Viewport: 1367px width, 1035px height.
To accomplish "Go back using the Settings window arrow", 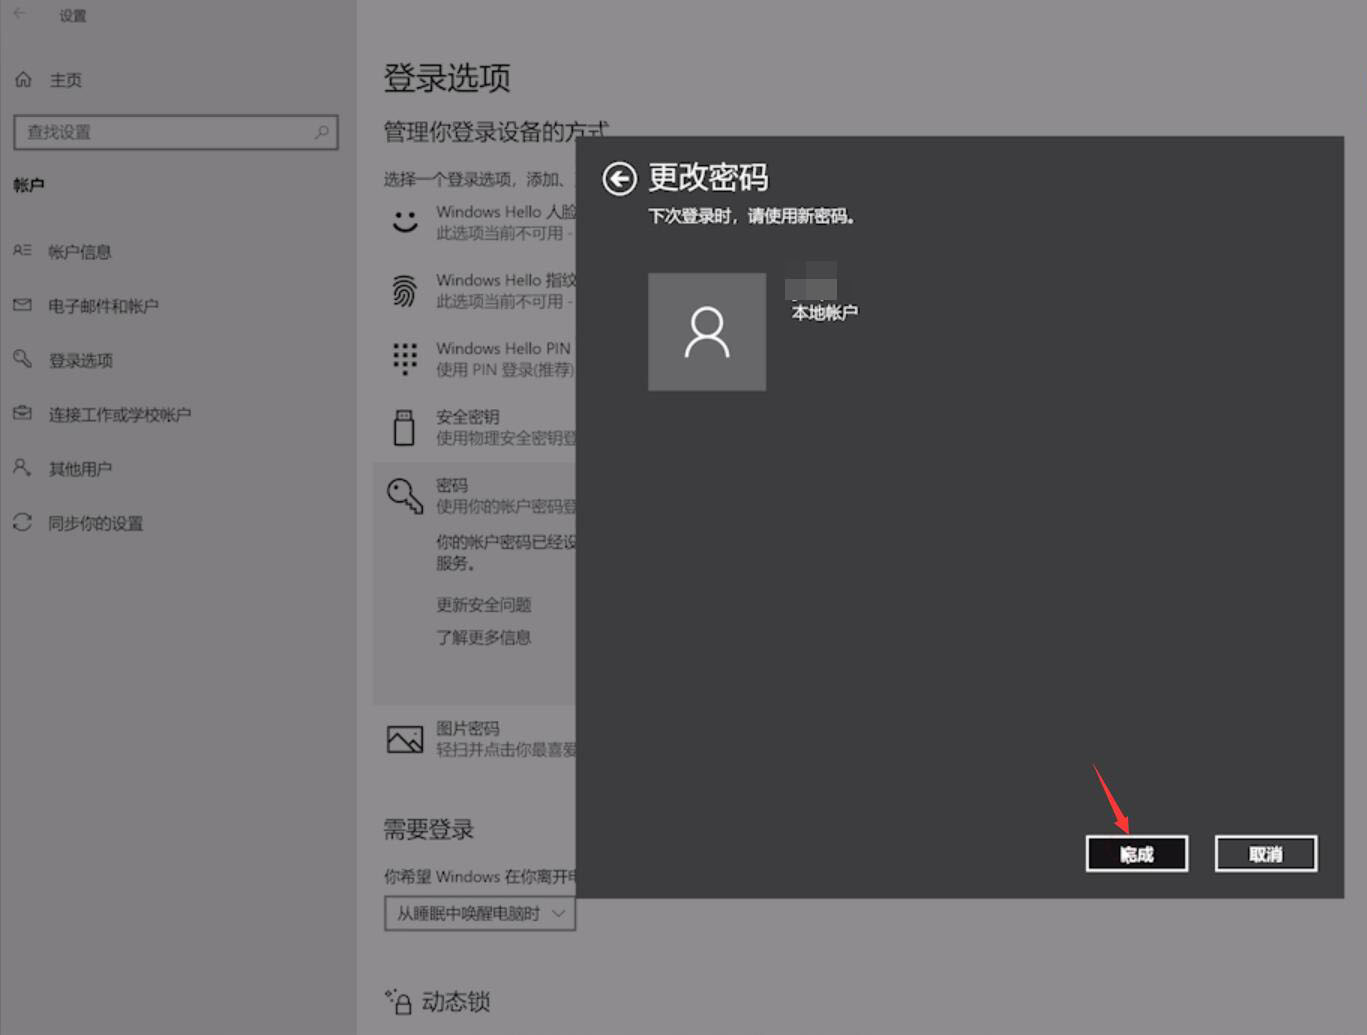I will [x=20, y=14].
